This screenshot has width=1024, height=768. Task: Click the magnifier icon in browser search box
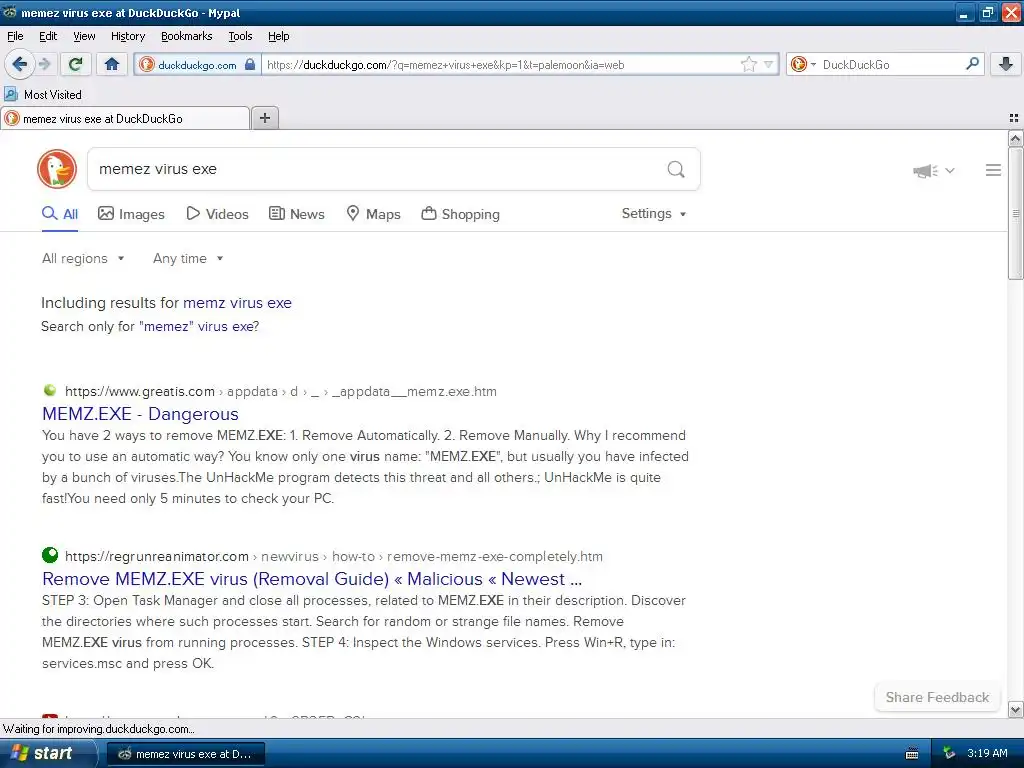(x=972, y=64)
